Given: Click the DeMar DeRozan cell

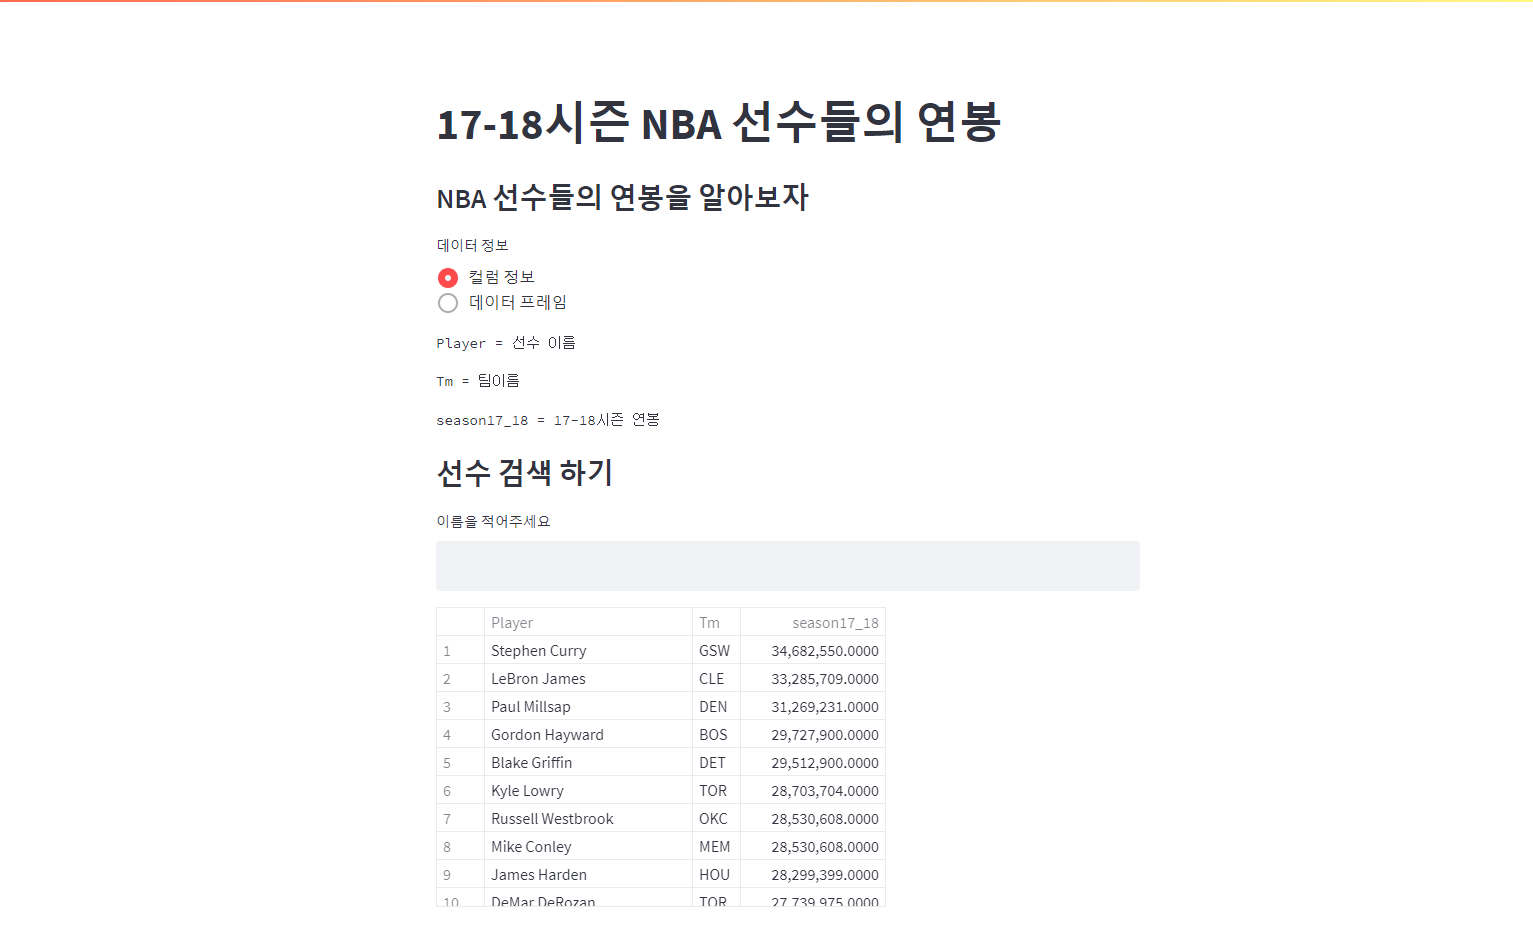Looking at the screenshot, I should click(x=543, y=899).
